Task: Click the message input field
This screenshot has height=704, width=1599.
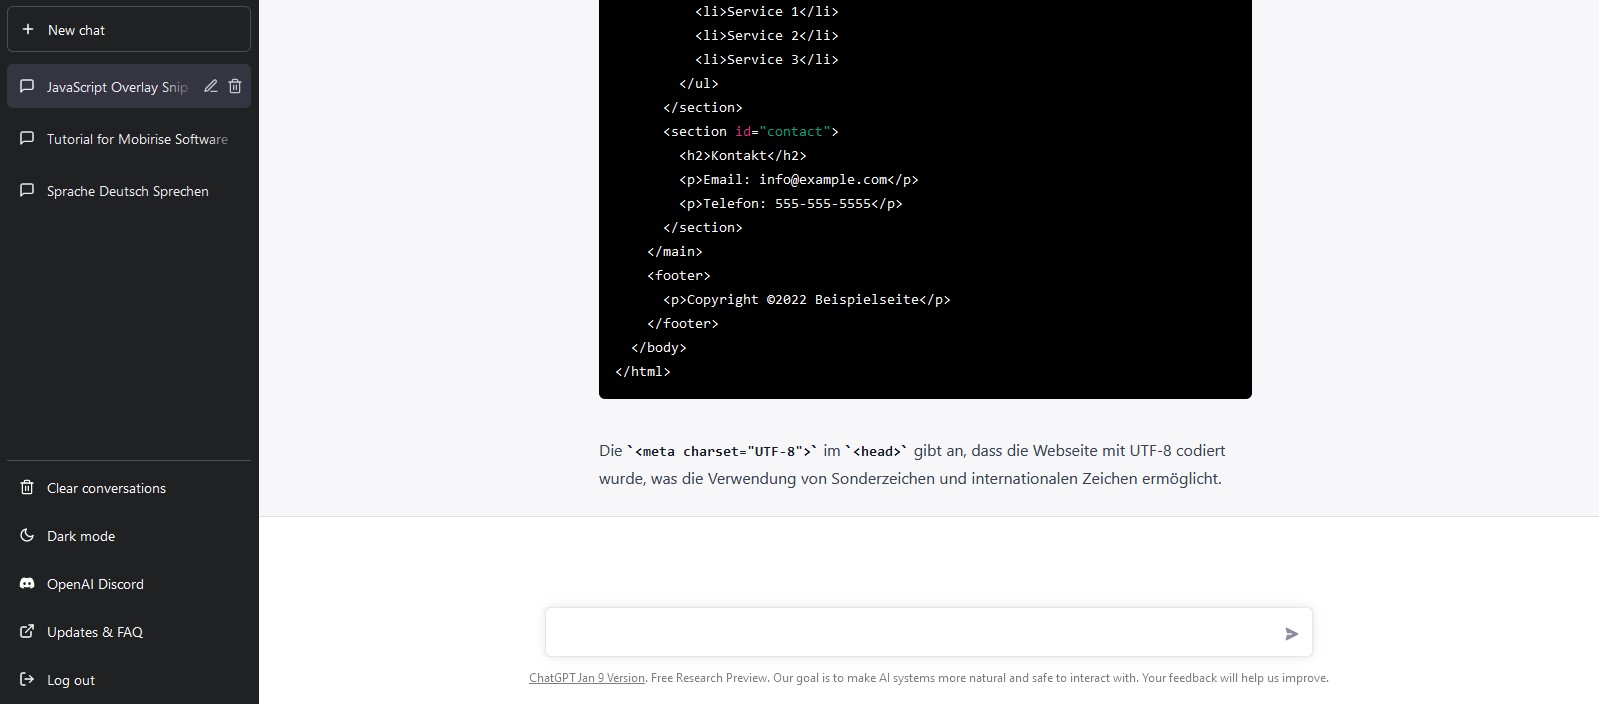Action: [x=910, y=632]
